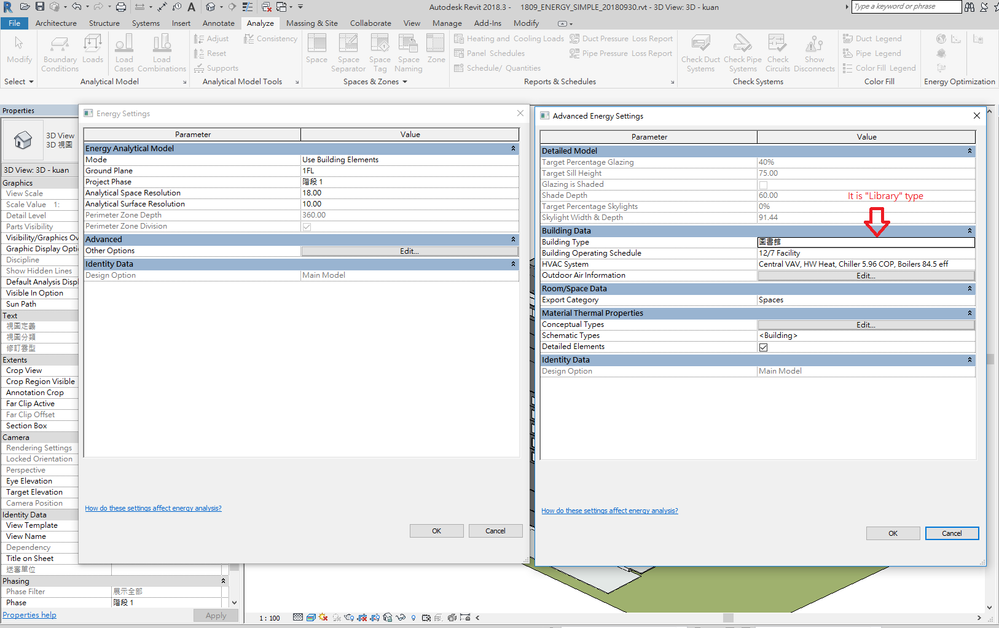Click the Consistency checks tool
The height and width of the screenshot is (628, 999).
[271, 39]
